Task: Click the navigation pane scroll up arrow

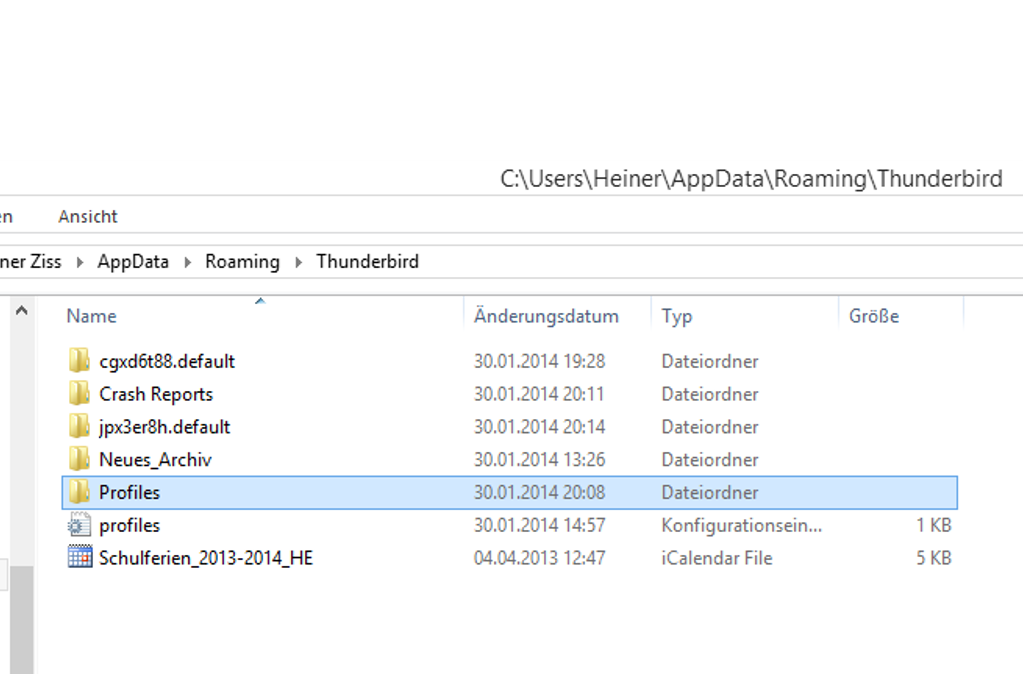Action: click(21, 312)
